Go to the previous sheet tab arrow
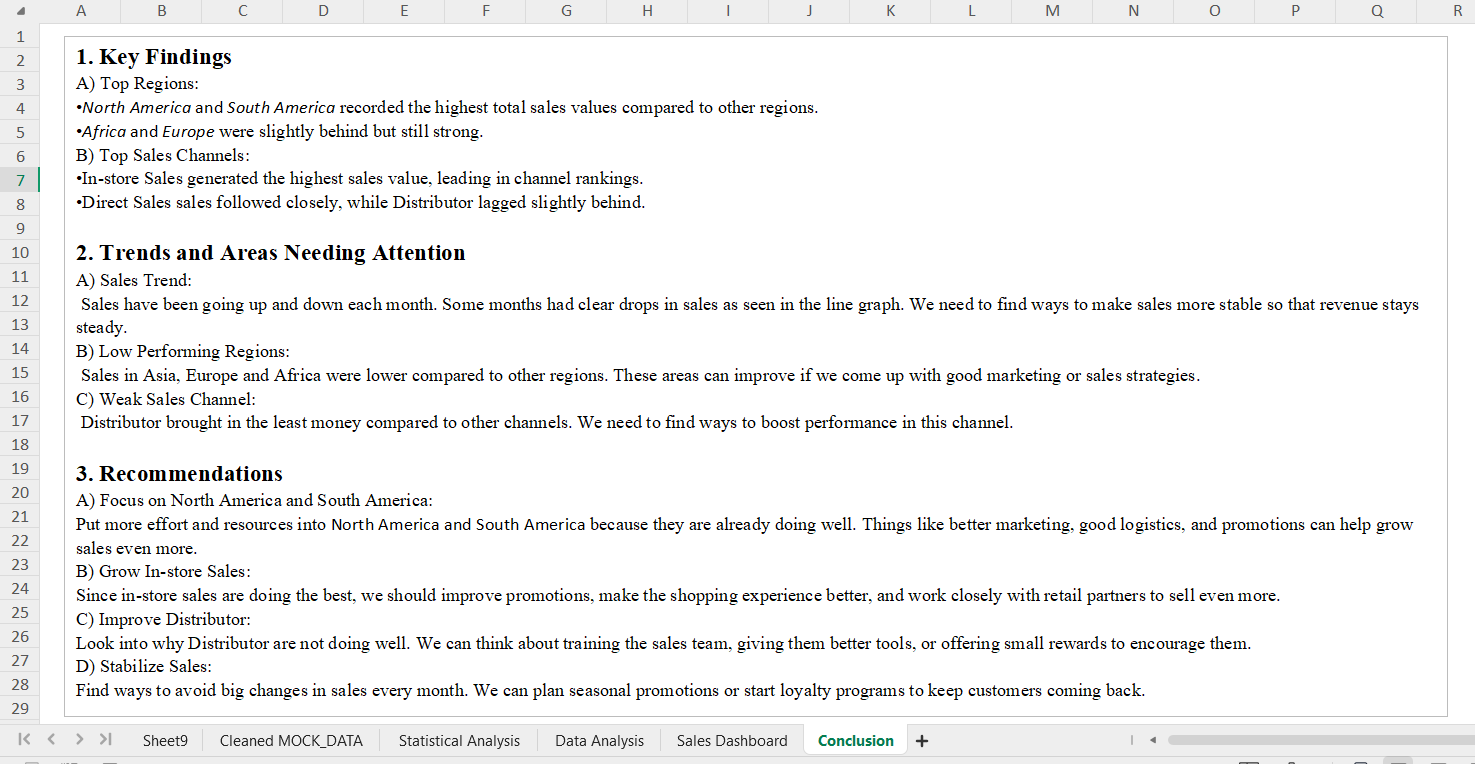 (50, 740)
